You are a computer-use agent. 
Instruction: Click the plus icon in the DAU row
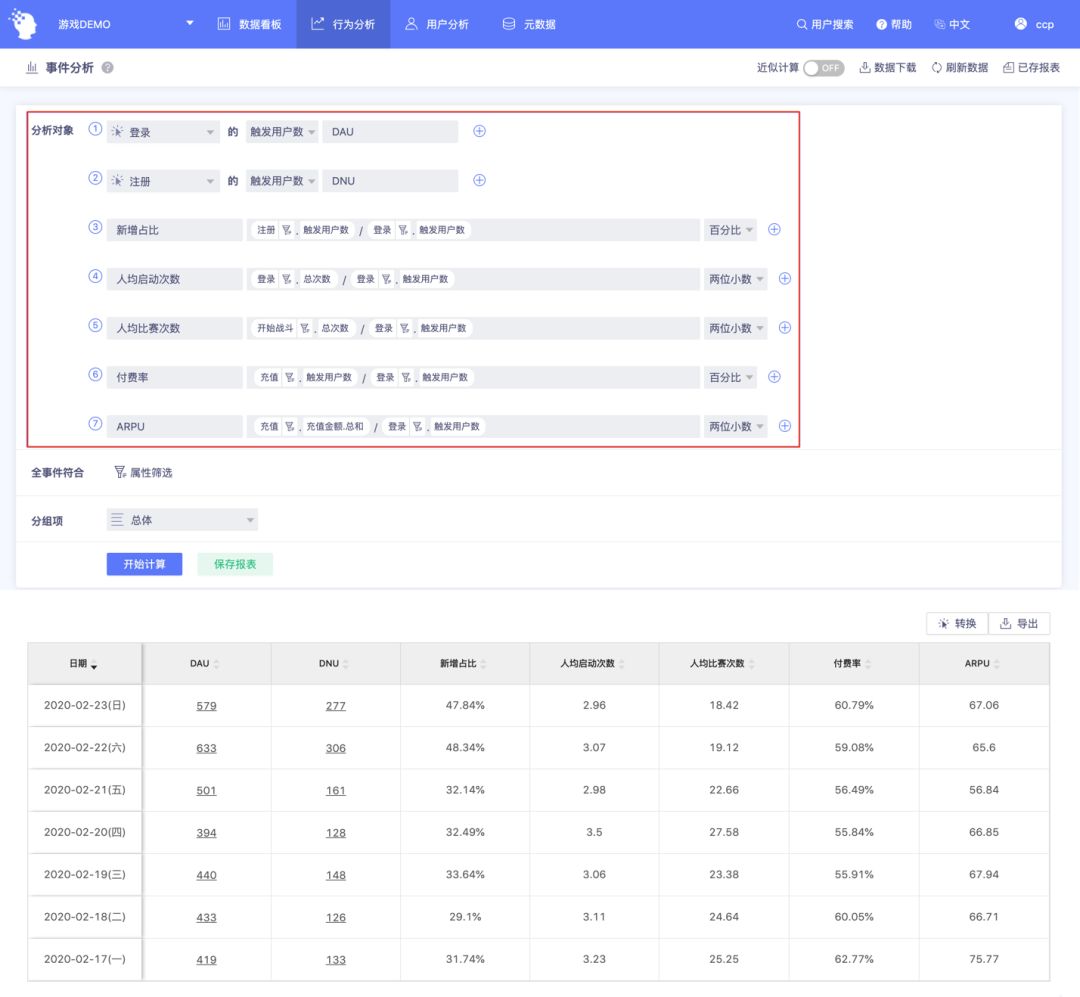tap(479, 131)
